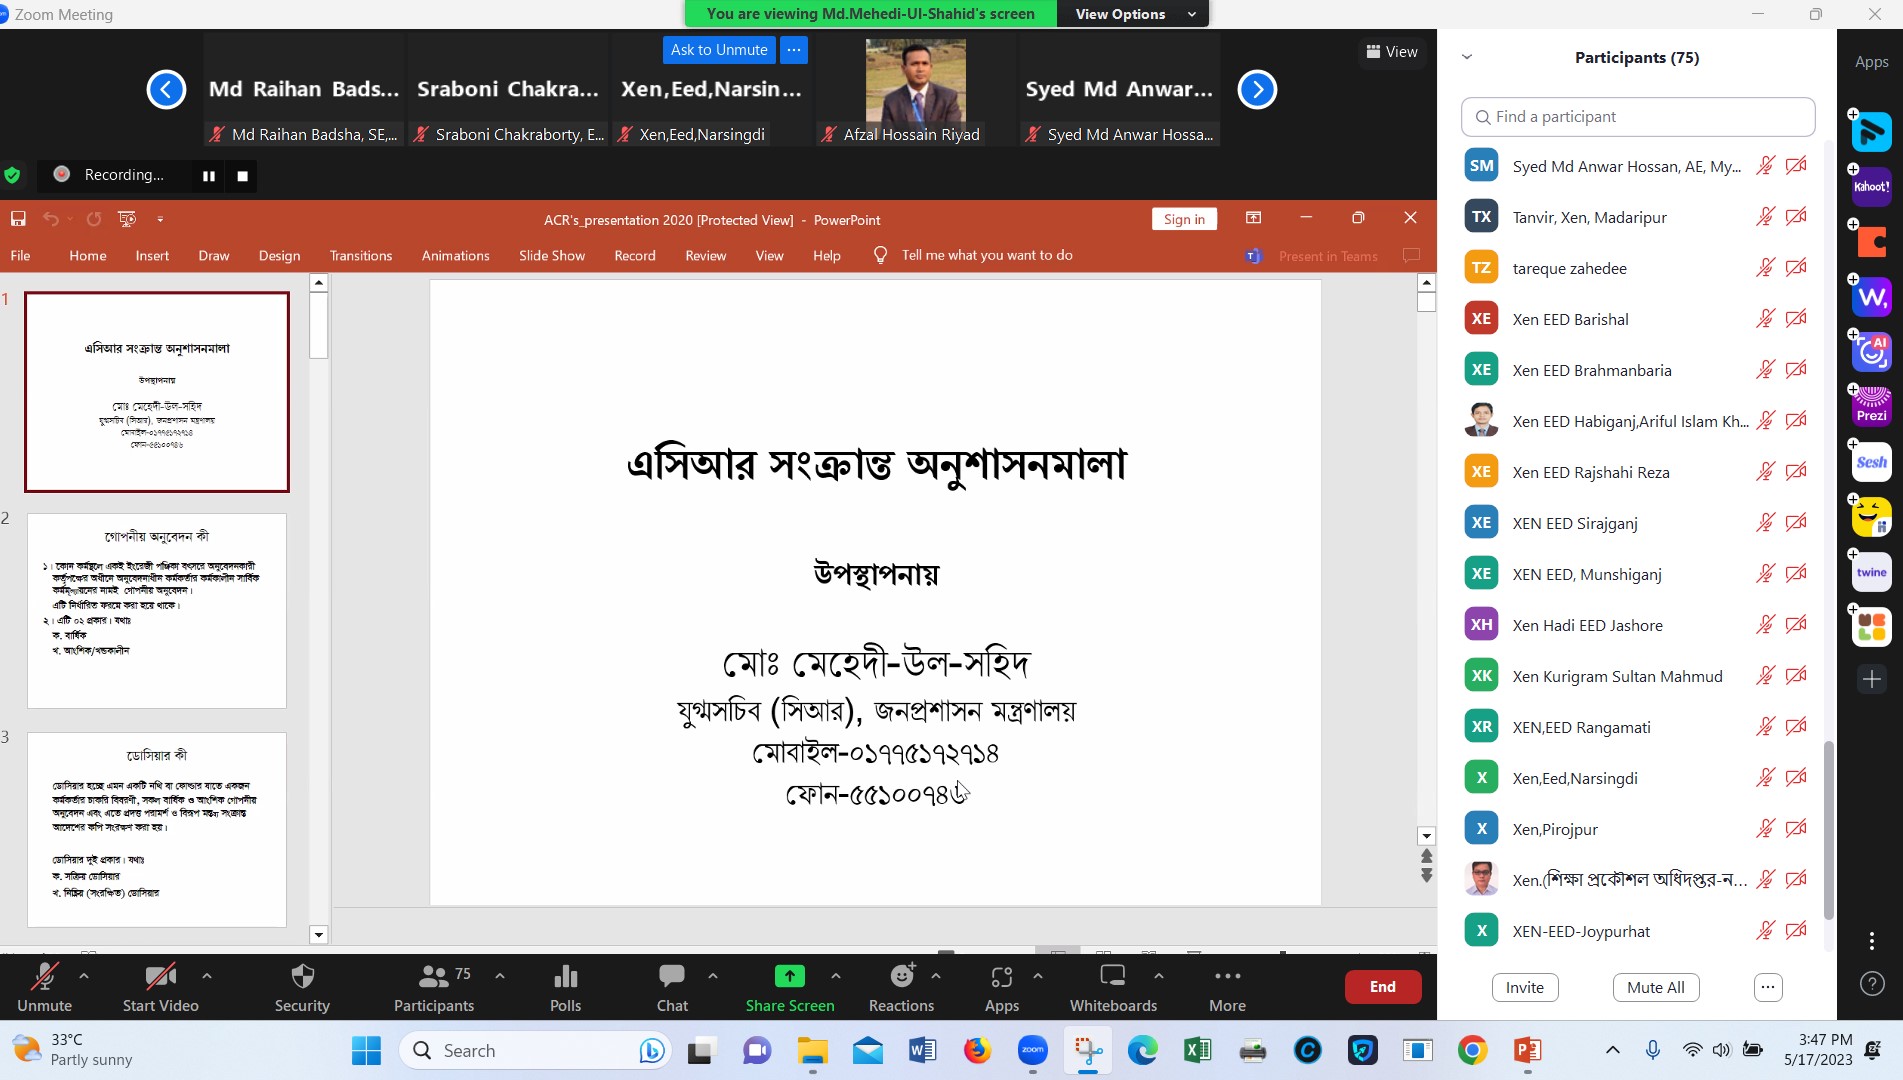Expand video options arrow next to Start Video
Screen dimensions: 1903x1080
pos(207,975)
